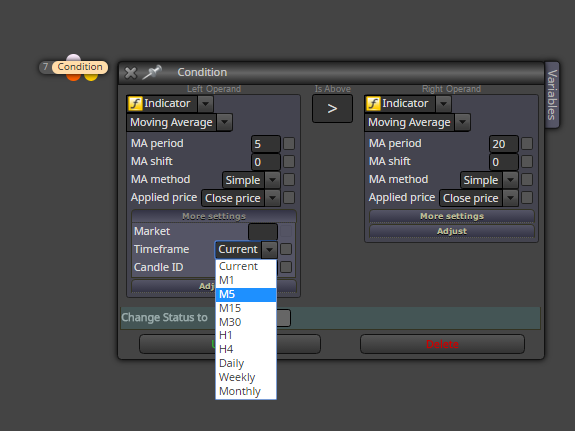Expand right operand More settings section
Viewport: 575px width, 431px height.
(x=452, y=216)
